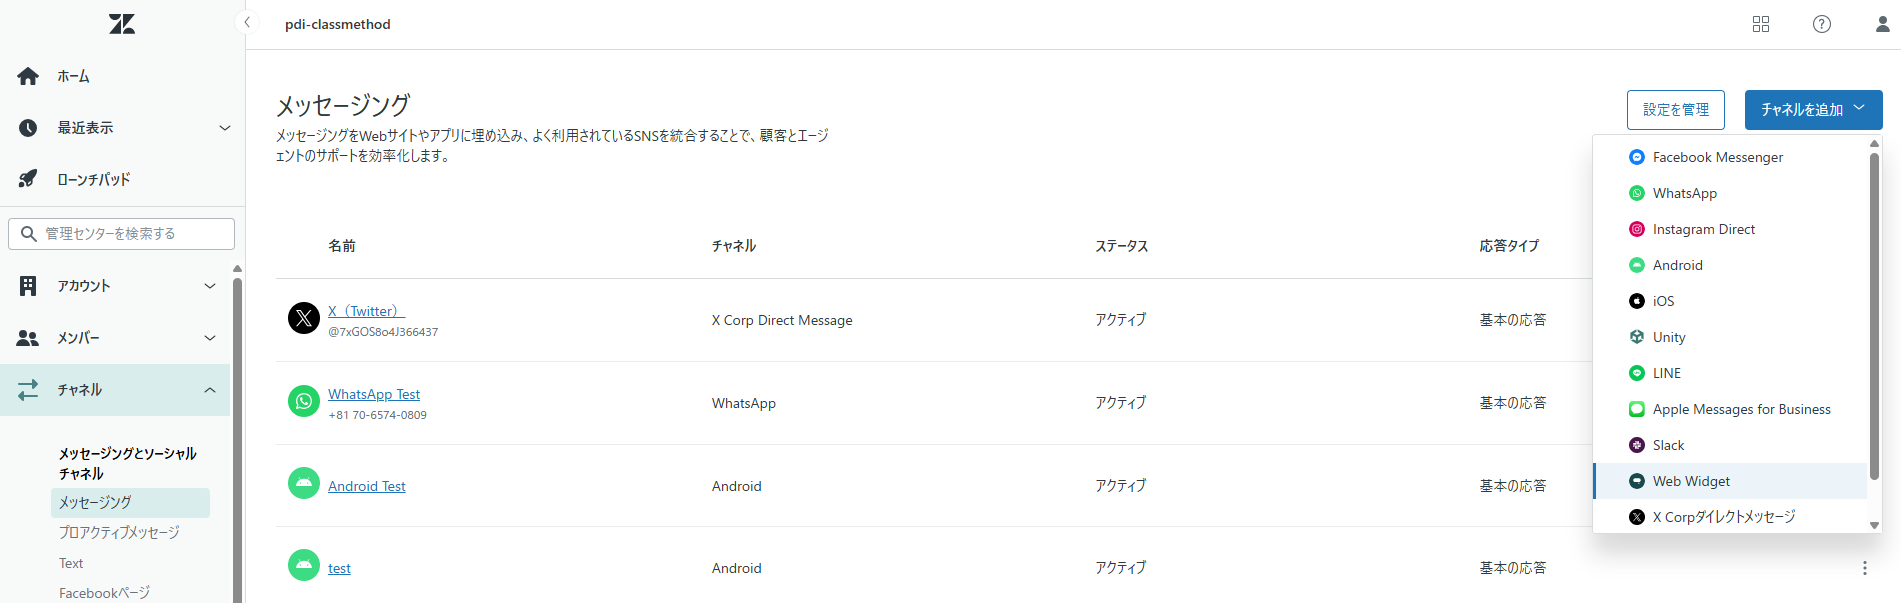Select LINE from the channel menu
Image resolution: width=1901 pixels, height=603 pixels.
[1666, 372]
